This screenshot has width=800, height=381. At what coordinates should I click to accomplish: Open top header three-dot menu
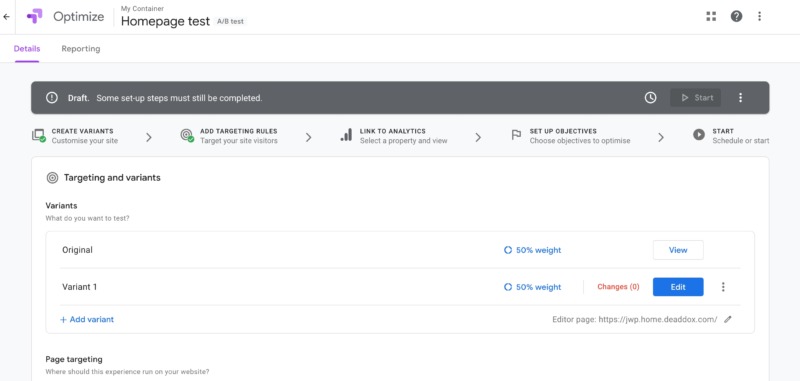point(759,16)
